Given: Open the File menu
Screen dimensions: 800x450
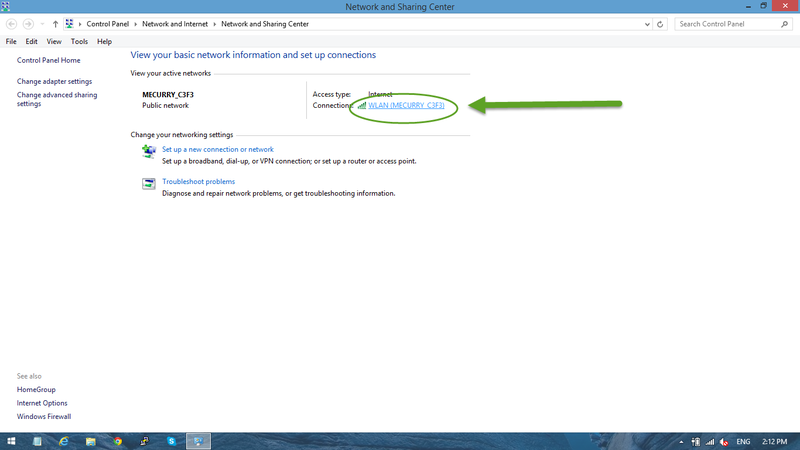Looking at the screenshot, I should click(11, 42).
